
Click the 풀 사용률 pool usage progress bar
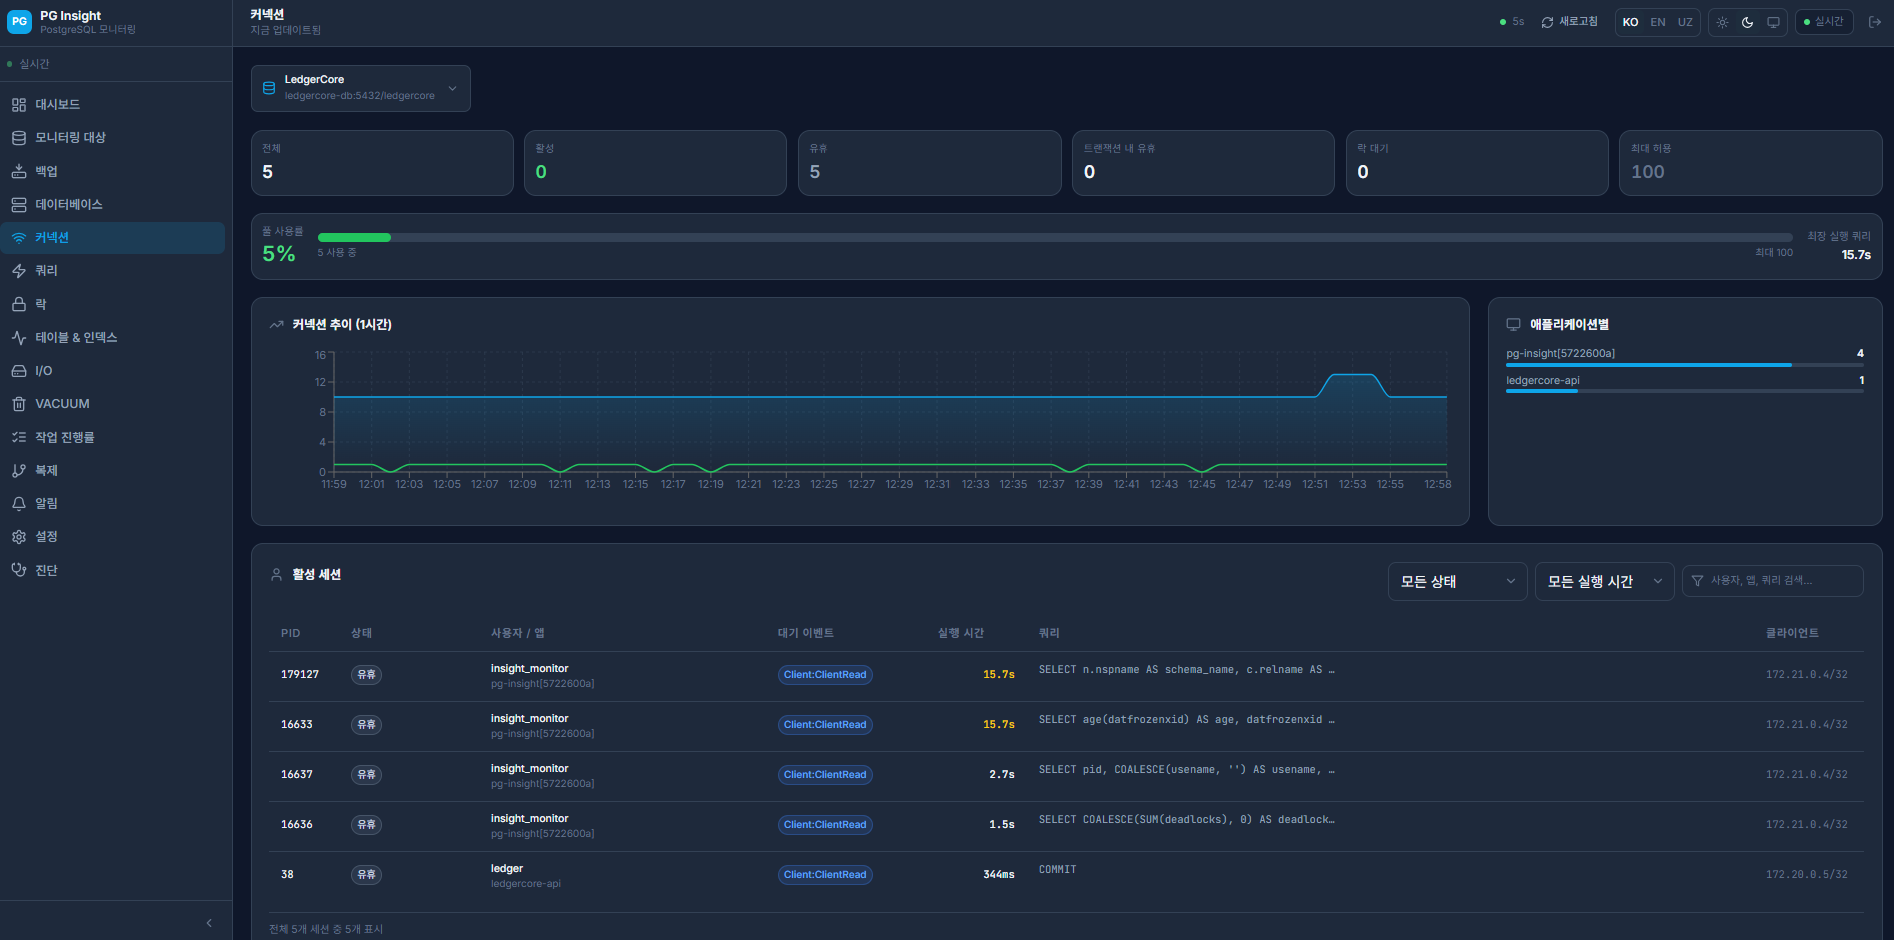[x=1055, y=238]
